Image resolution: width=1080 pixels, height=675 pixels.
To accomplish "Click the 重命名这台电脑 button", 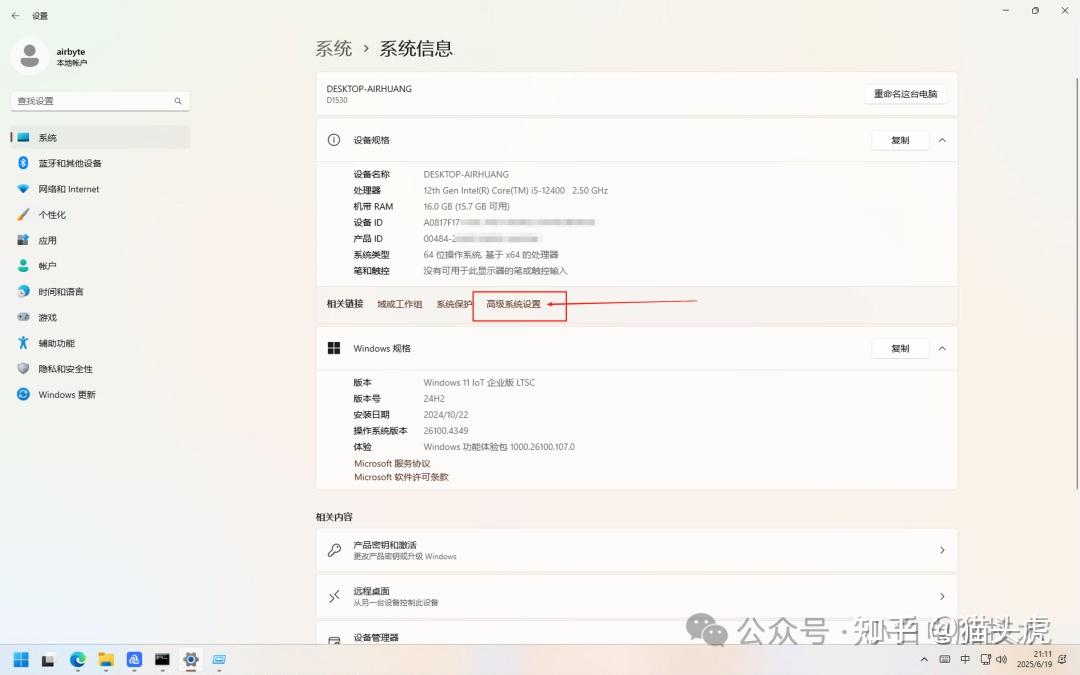I will tap(905, 92).
